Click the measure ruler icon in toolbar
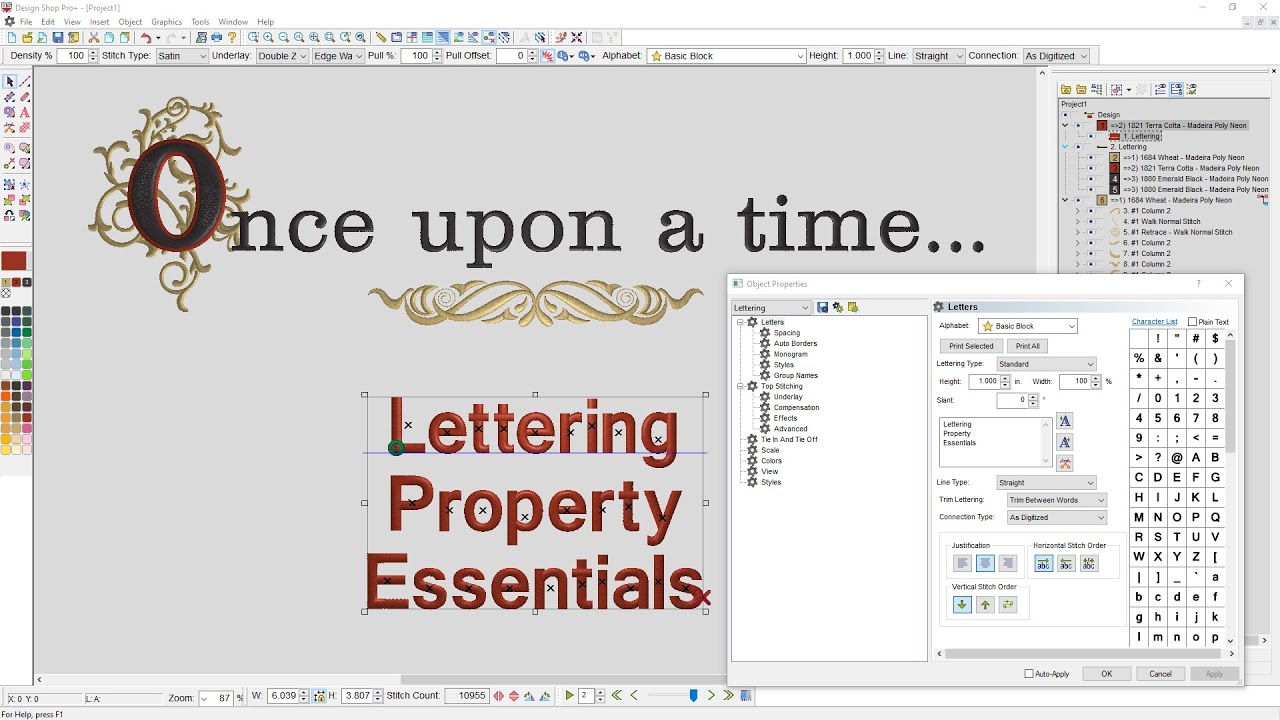 (x=381, y=37)
